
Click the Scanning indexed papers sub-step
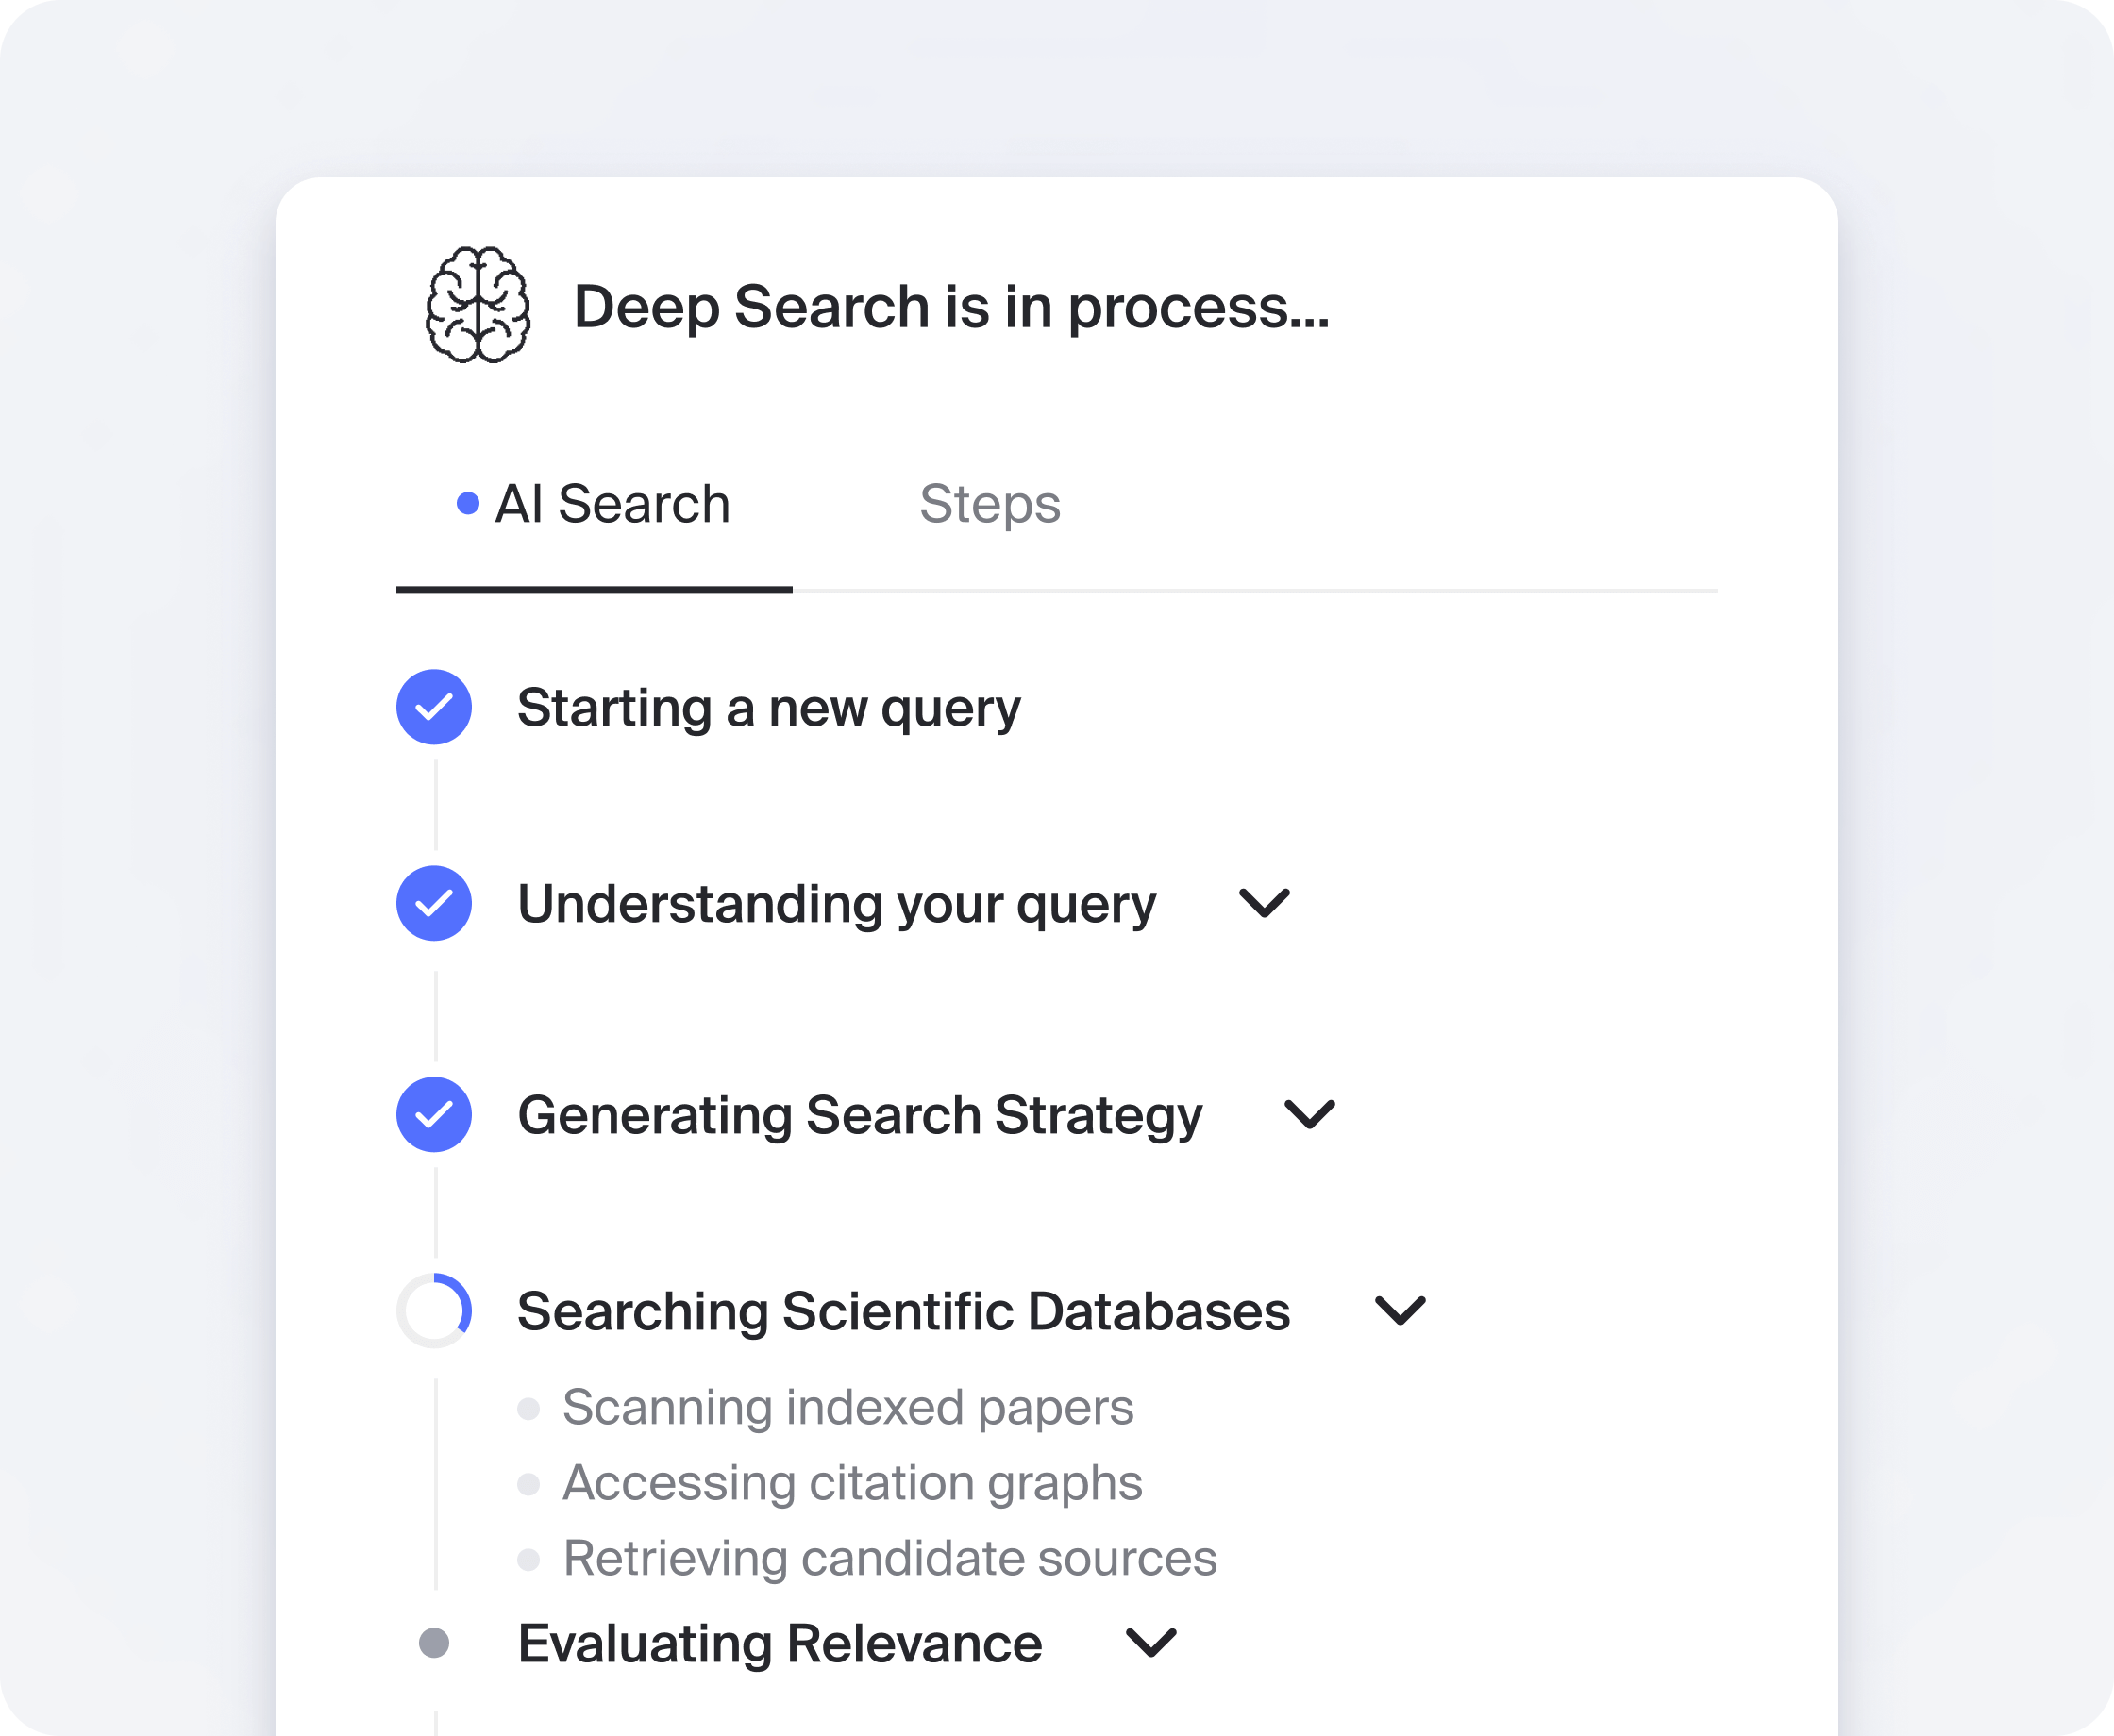pyautogui.click(x=848, y=1408)
